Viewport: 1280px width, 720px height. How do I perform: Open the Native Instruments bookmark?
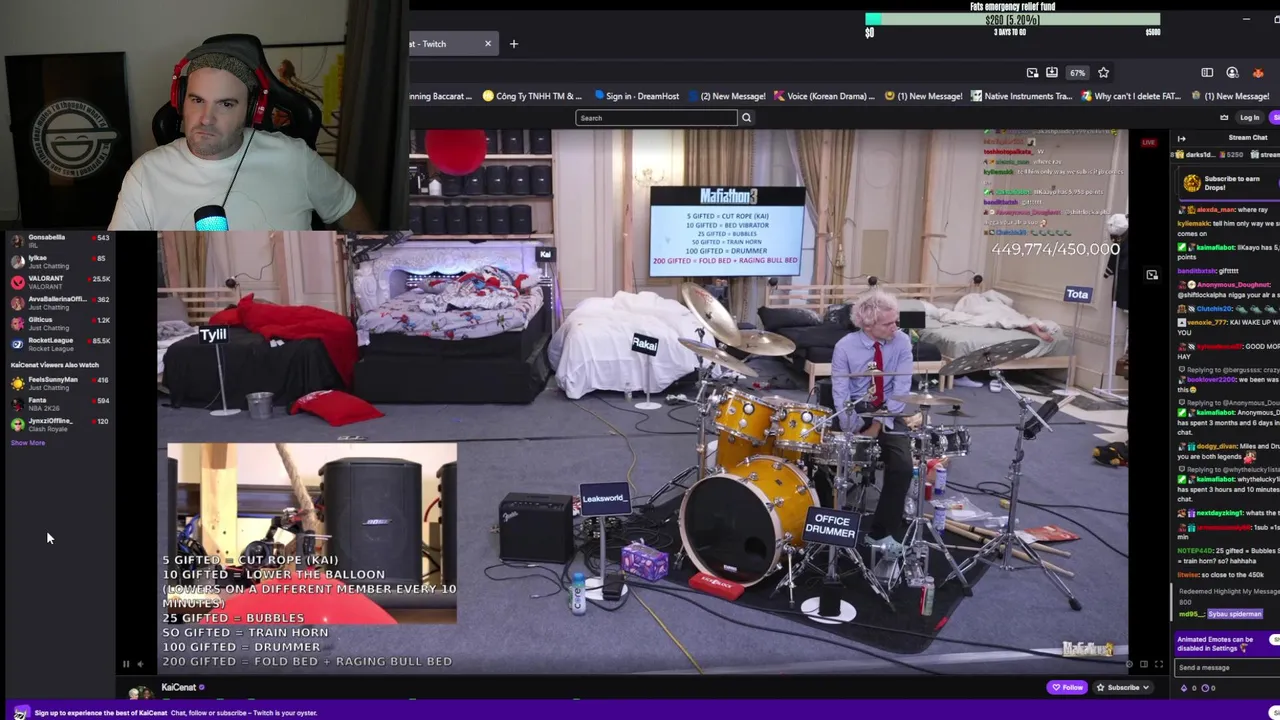pos(1020,96)
